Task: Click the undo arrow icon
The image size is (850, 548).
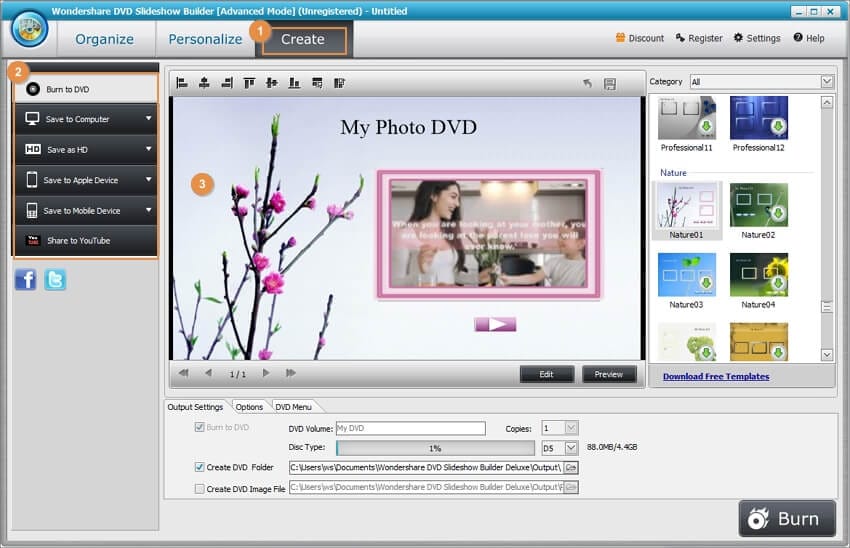Action: coord(587,83)
